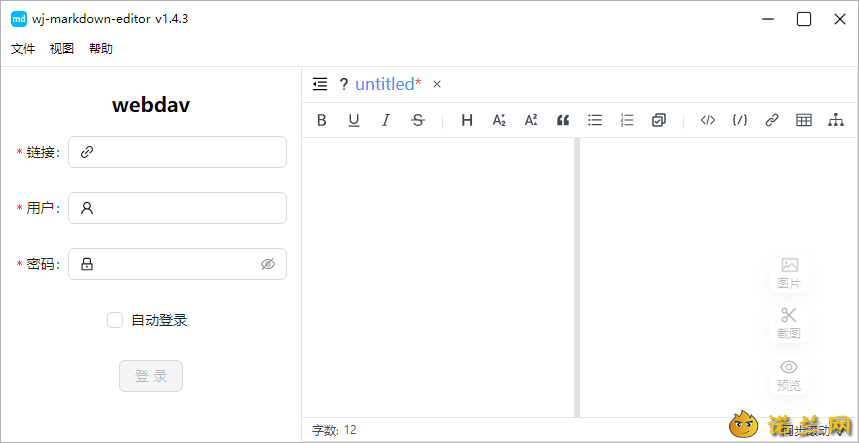Image resolution: width=859 pixels, height=443 pixels.
Task: Apply italic formatting from the toolbar
Action: (x=386, y=120)
